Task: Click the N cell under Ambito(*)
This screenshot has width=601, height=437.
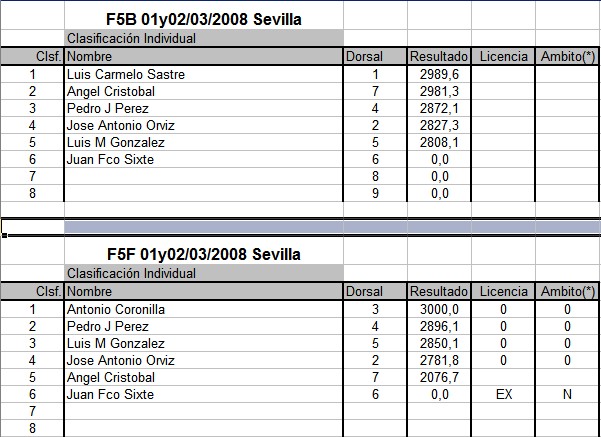Action: (x=567, y=394)
